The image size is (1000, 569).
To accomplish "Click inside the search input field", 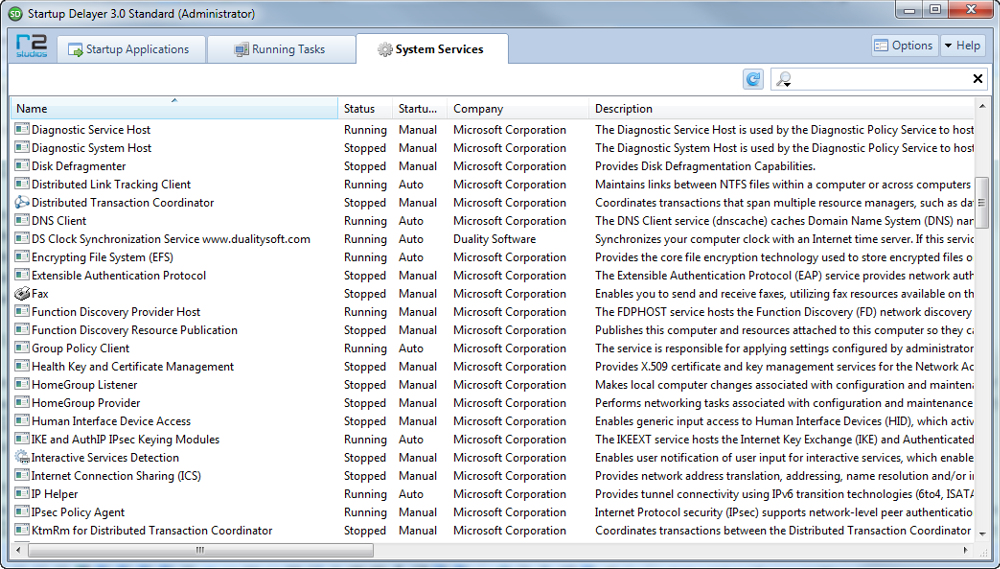I will [880, 79].
